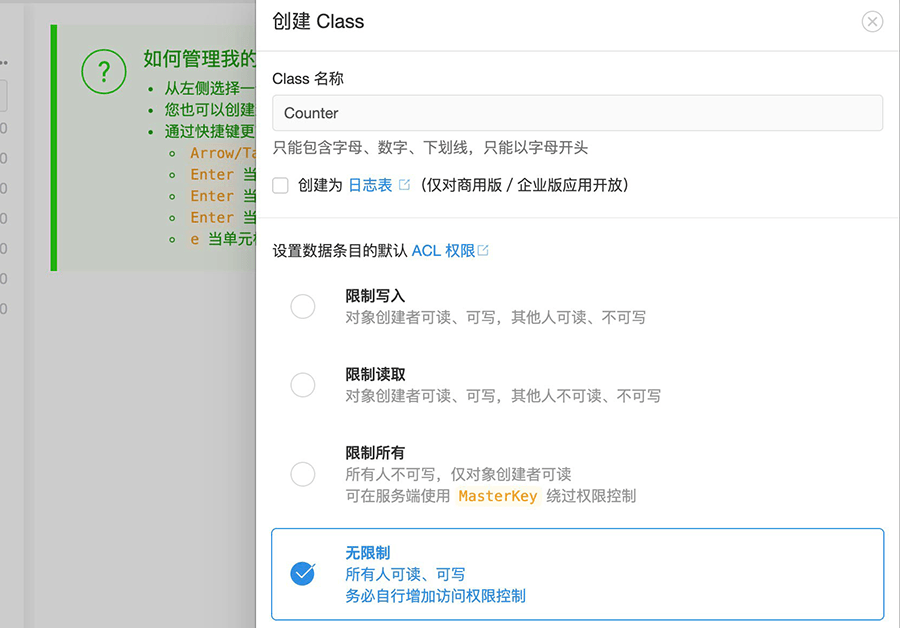The image size is (900, 628).
Task: Click the 创建 Class dialog title
Action: 320,21
